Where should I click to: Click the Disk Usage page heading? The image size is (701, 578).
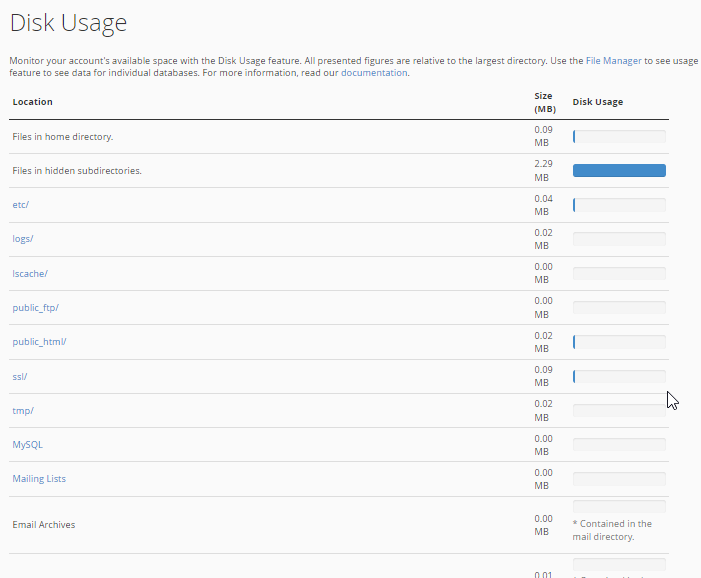click(68, 23)
